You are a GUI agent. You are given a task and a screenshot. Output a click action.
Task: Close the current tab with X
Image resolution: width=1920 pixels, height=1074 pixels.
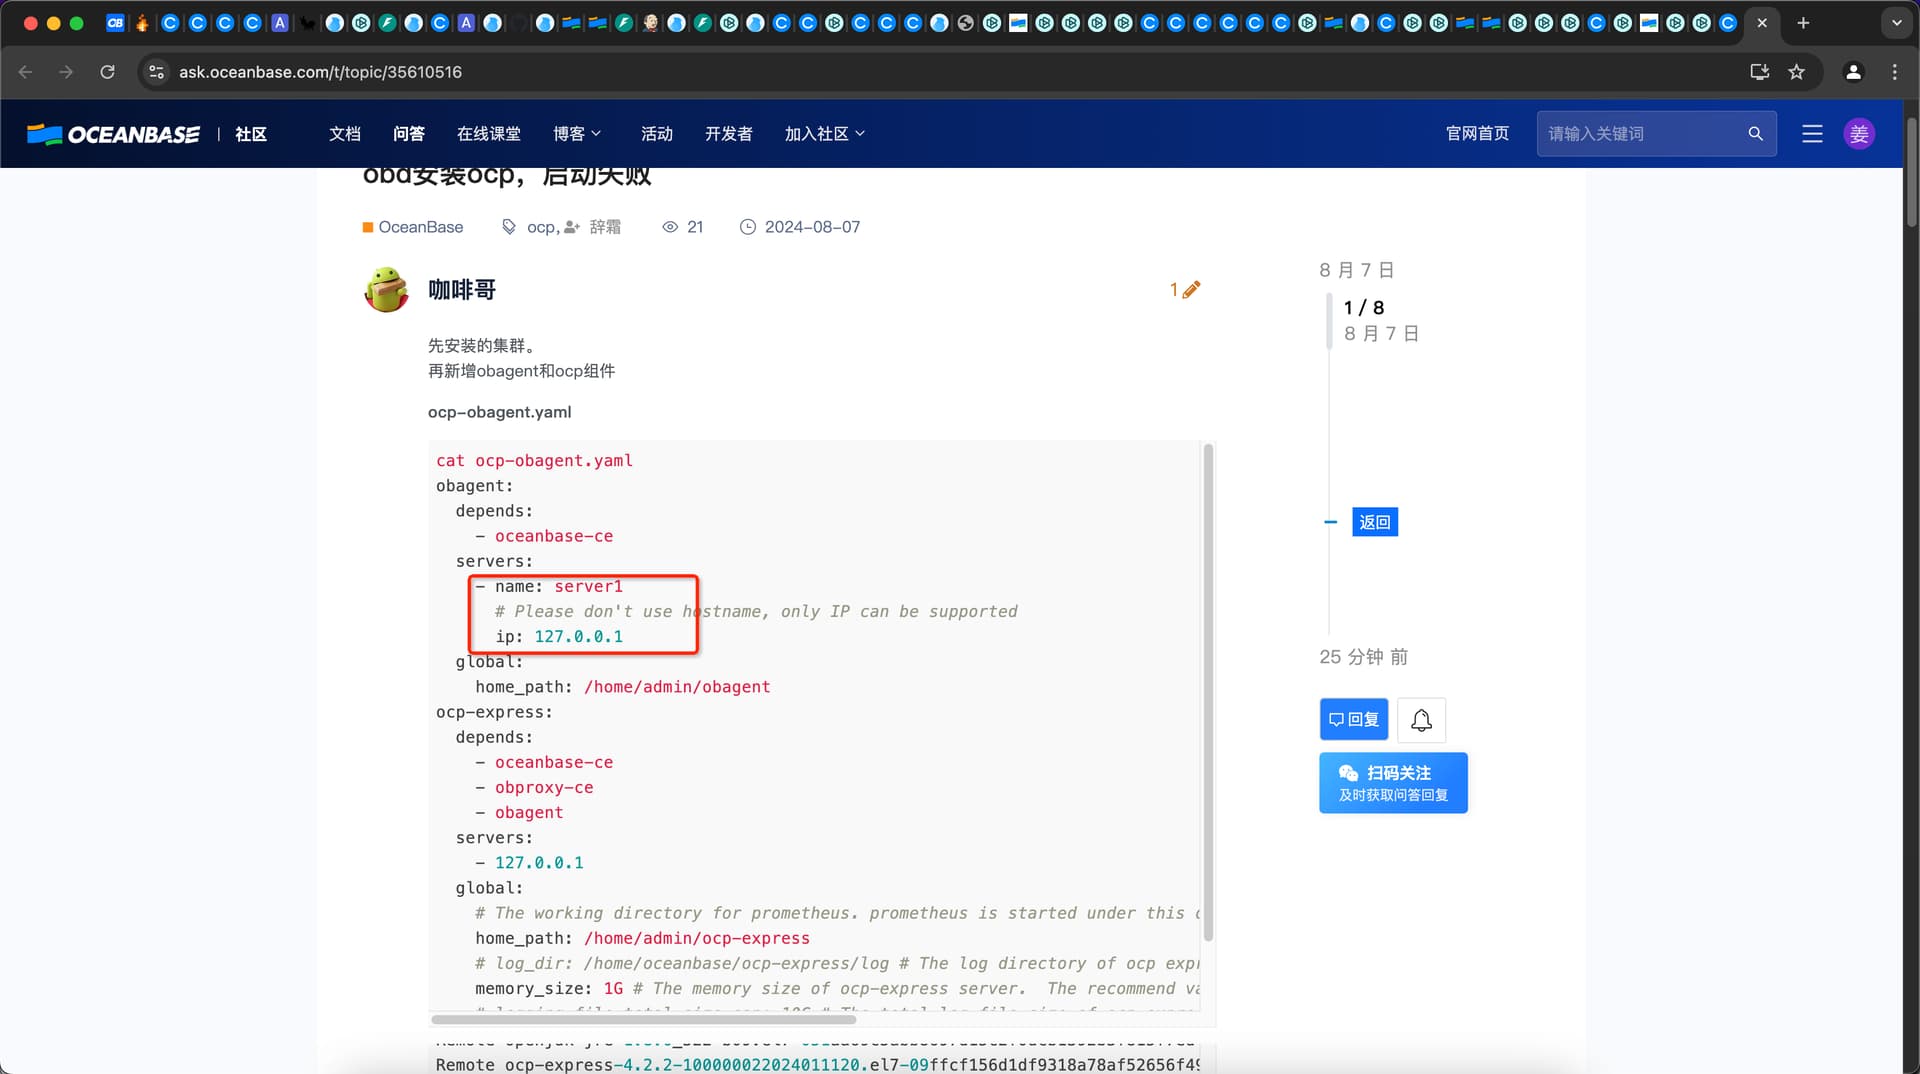(1762, 23)
